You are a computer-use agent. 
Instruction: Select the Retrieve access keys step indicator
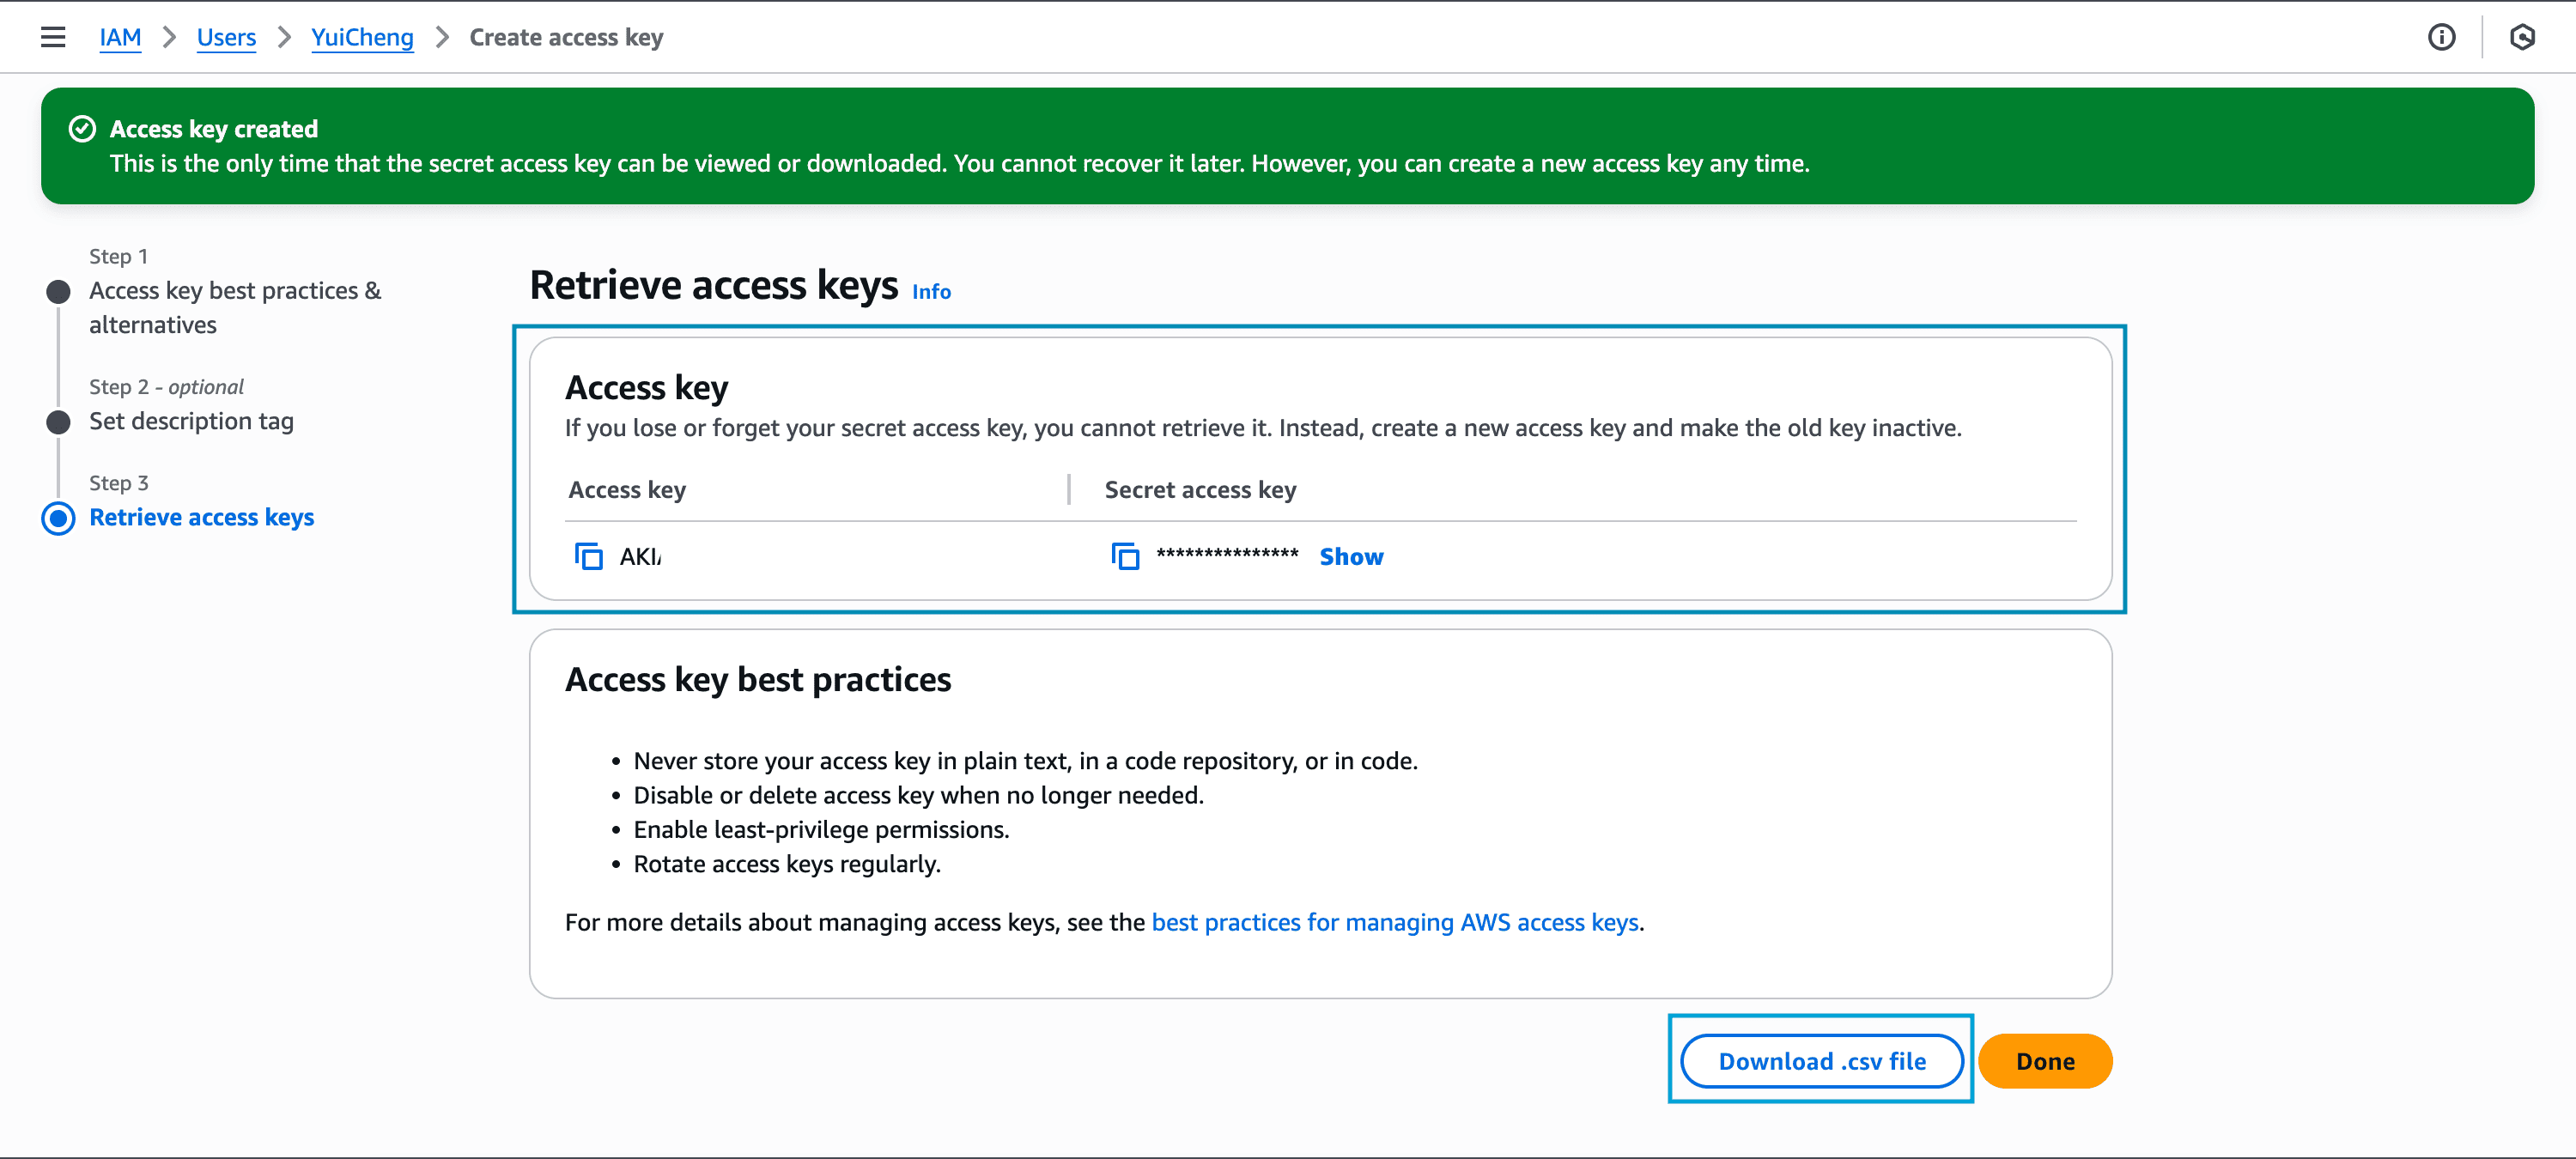click(x=59, y=518)
